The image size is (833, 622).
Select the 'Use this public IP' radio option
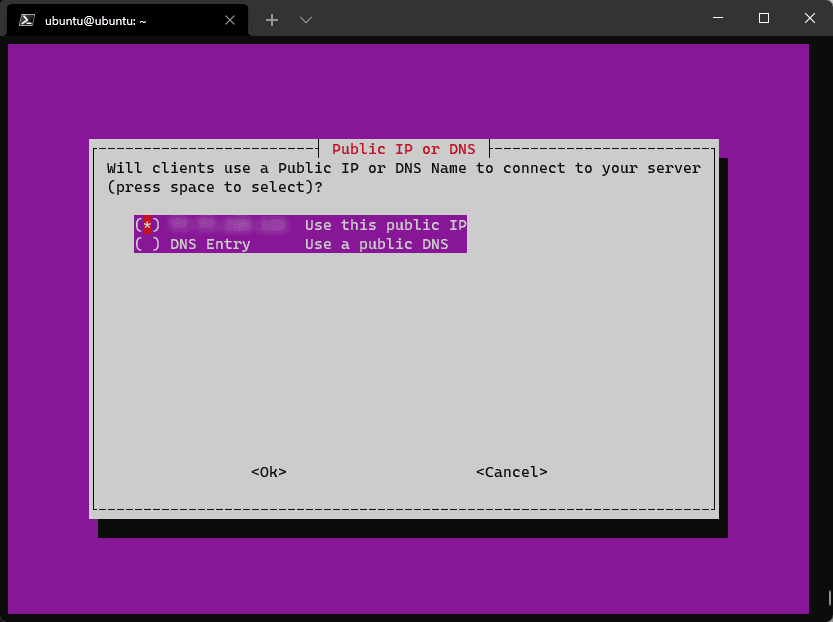point(300,225)
